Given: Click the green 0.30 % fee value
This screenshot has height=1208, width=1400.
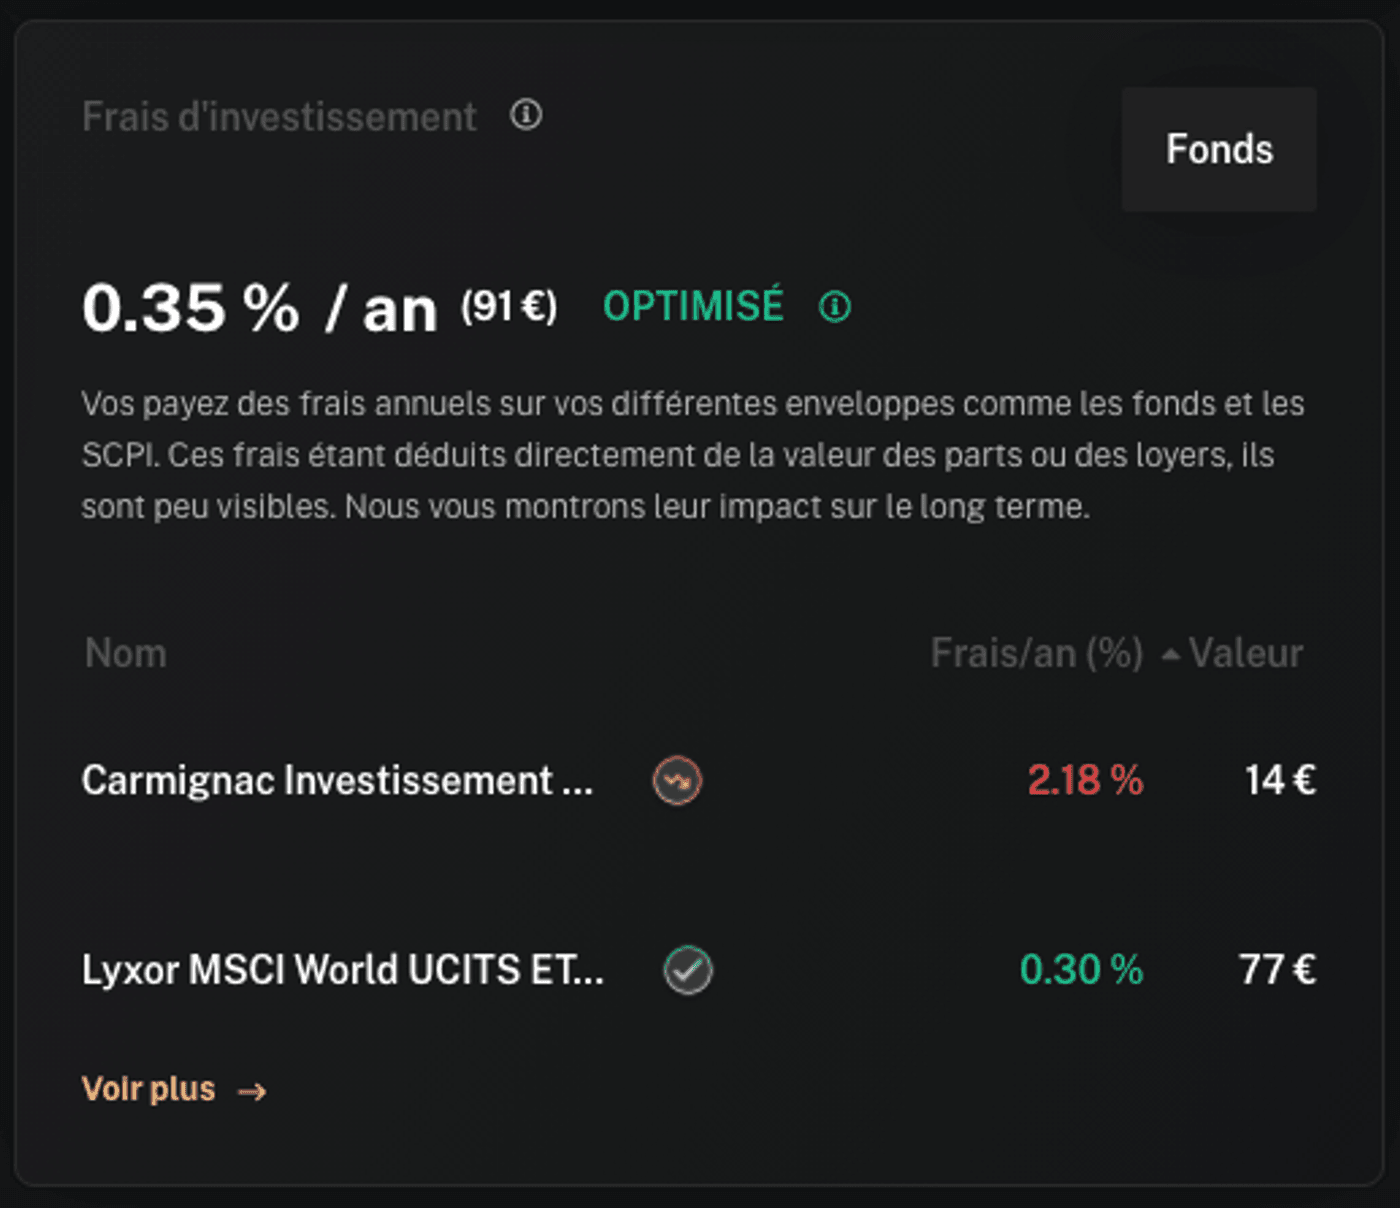Looking at the screenshot, I should pyautogui.click(x=1081, y=970).
